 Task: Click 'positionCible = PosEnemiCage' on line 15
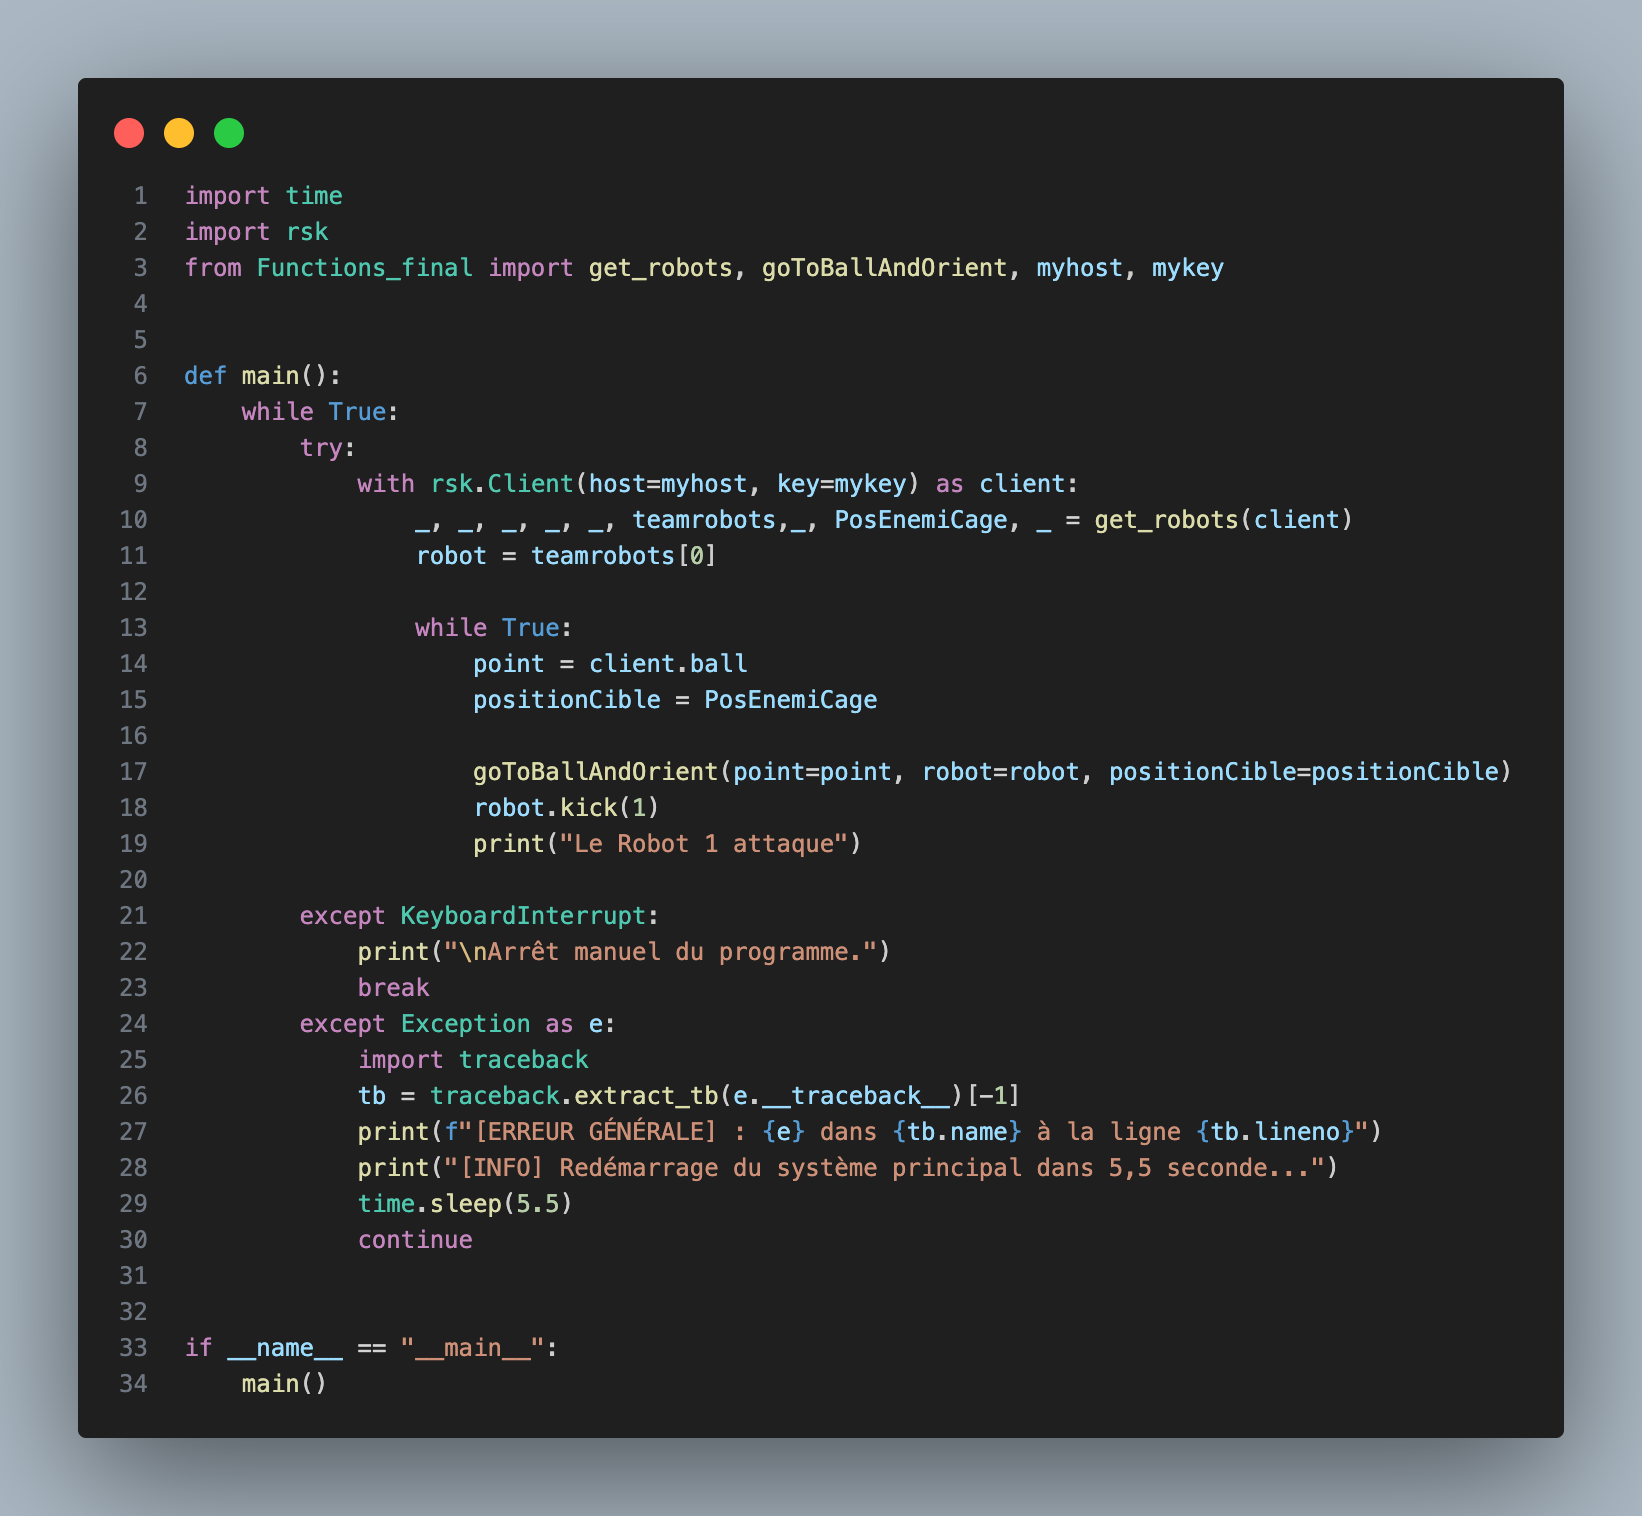pos(675,700)
